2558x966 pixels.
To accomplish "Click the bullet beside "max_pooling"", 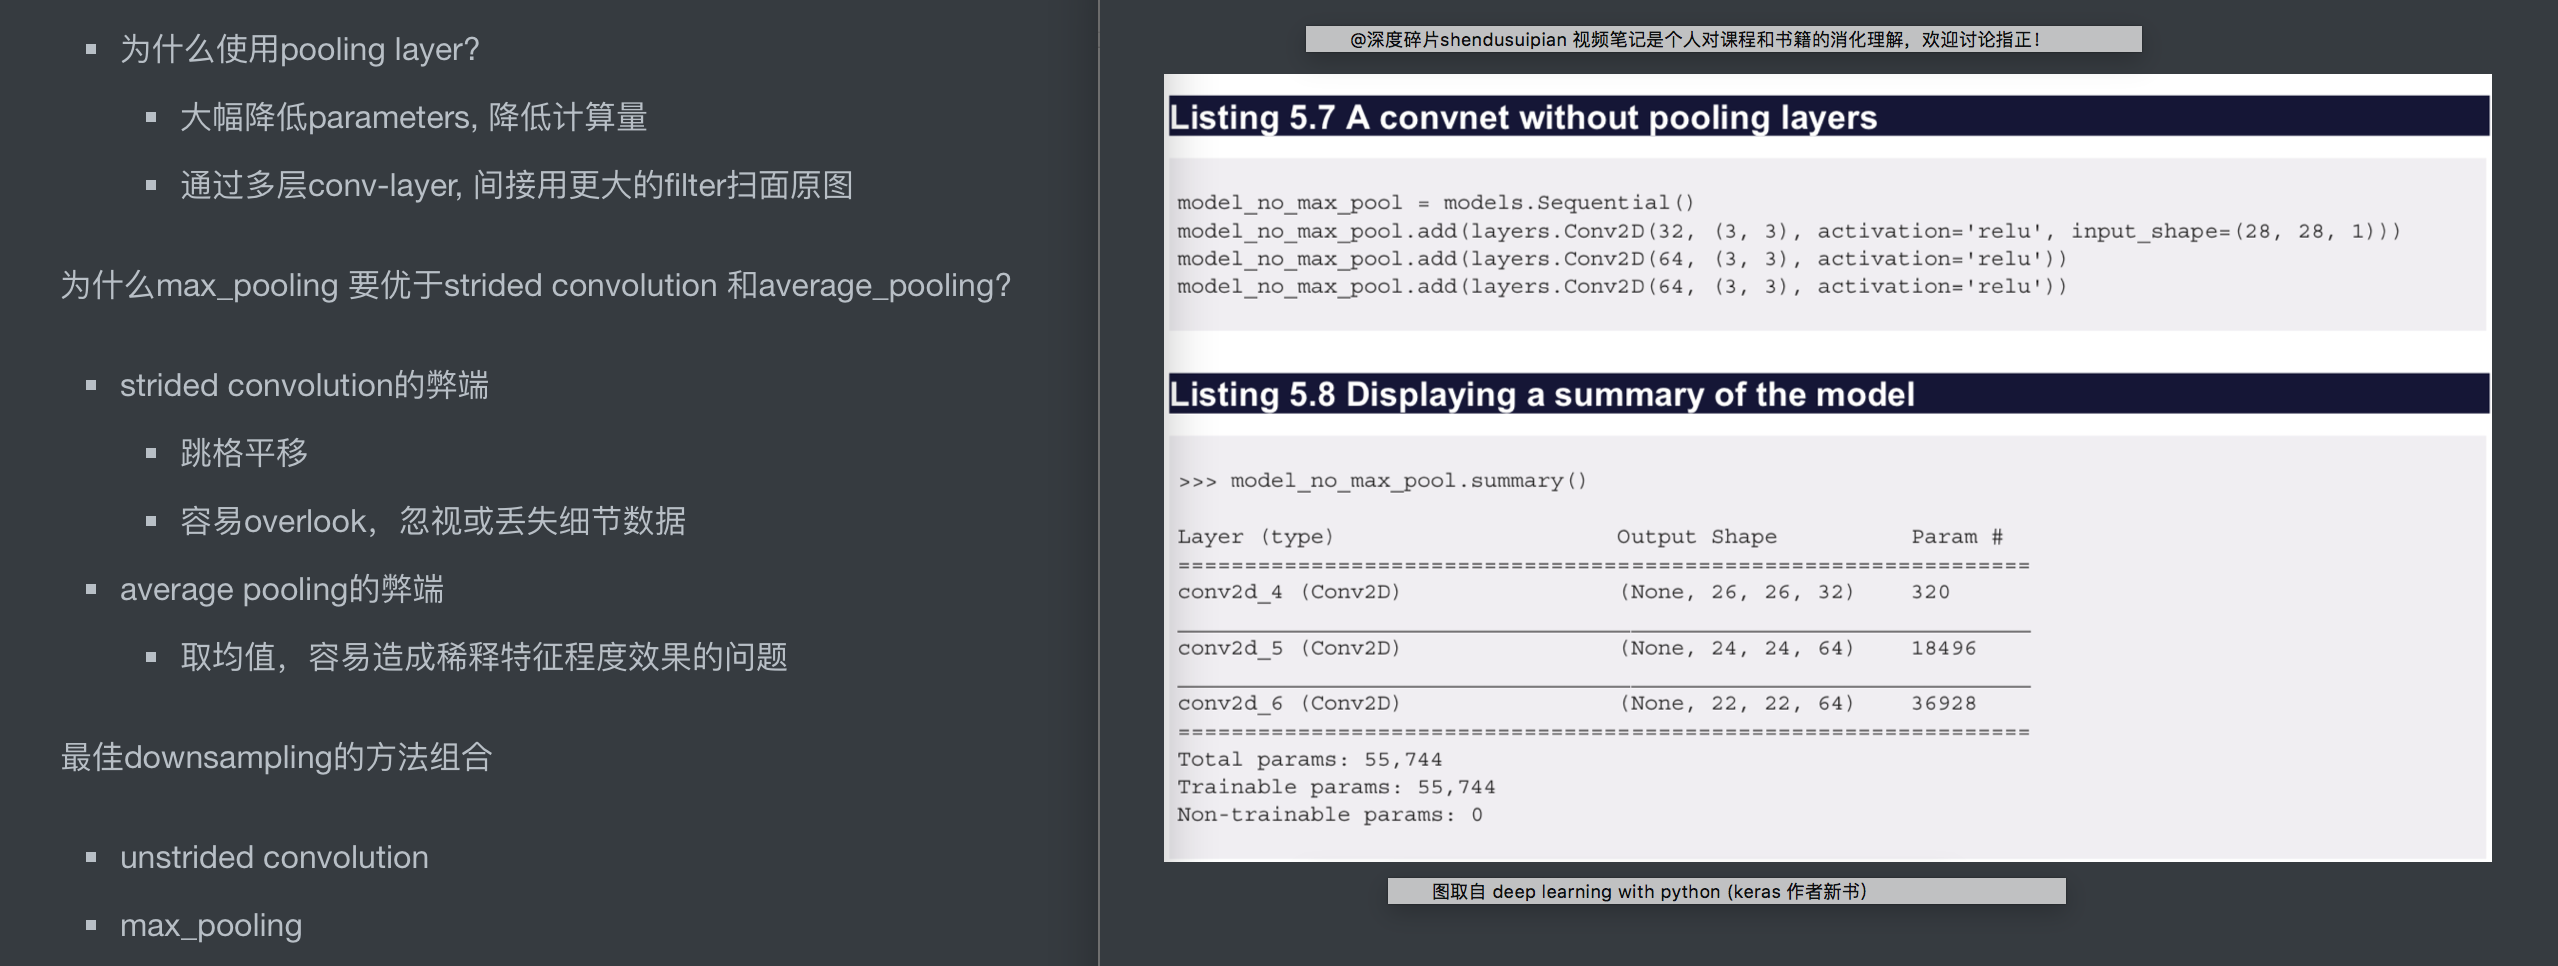I will [x=91, y=926].
